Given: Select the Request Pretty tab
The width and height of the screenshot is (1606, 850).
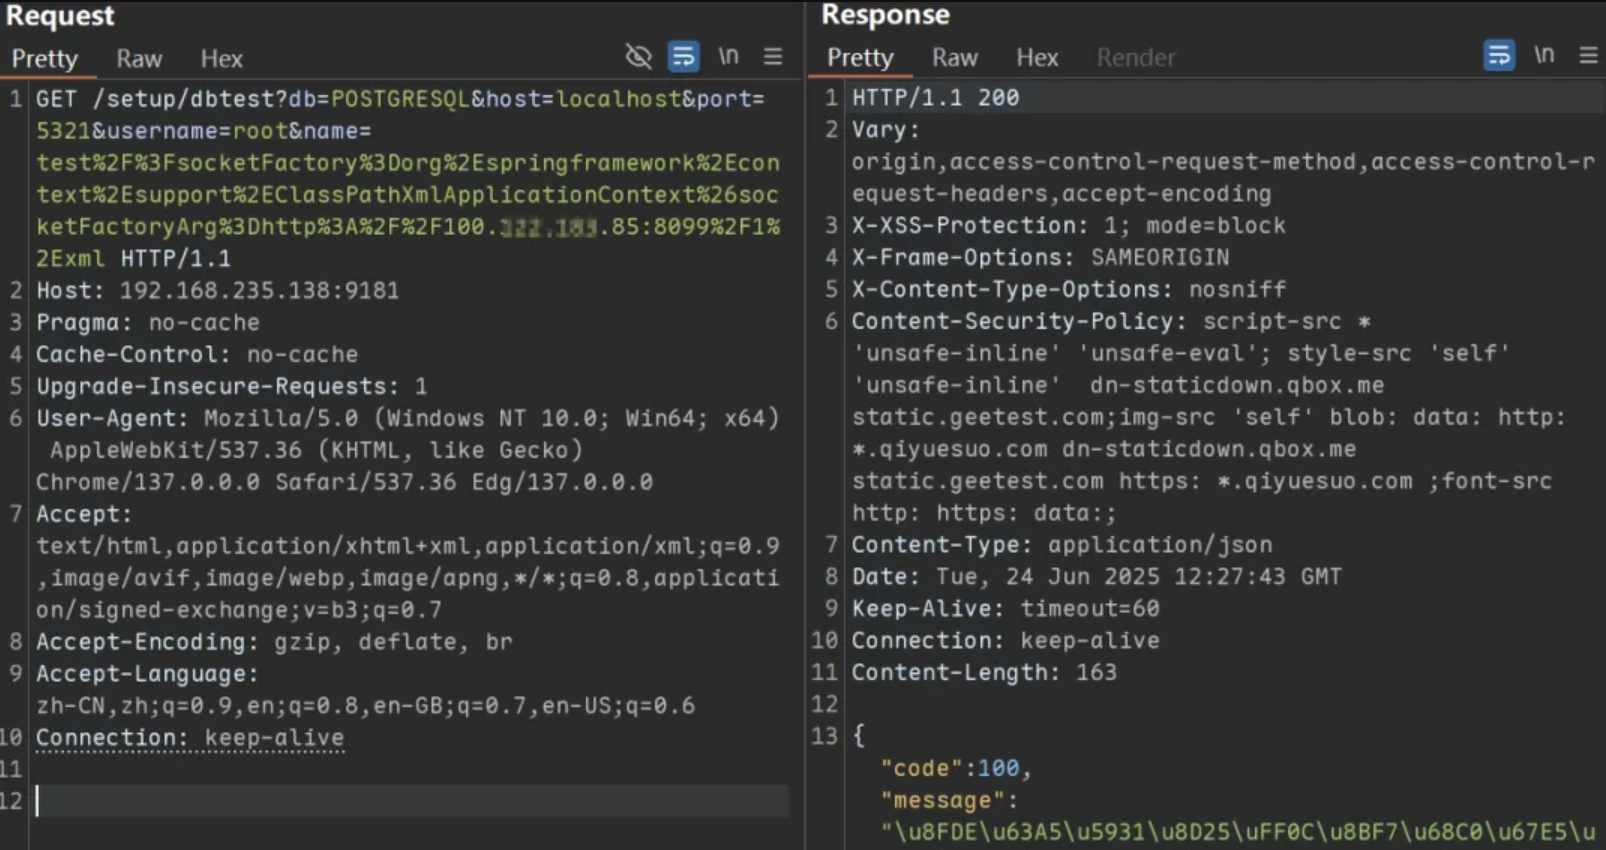Looking at the screenshot, I should point(45,59).
